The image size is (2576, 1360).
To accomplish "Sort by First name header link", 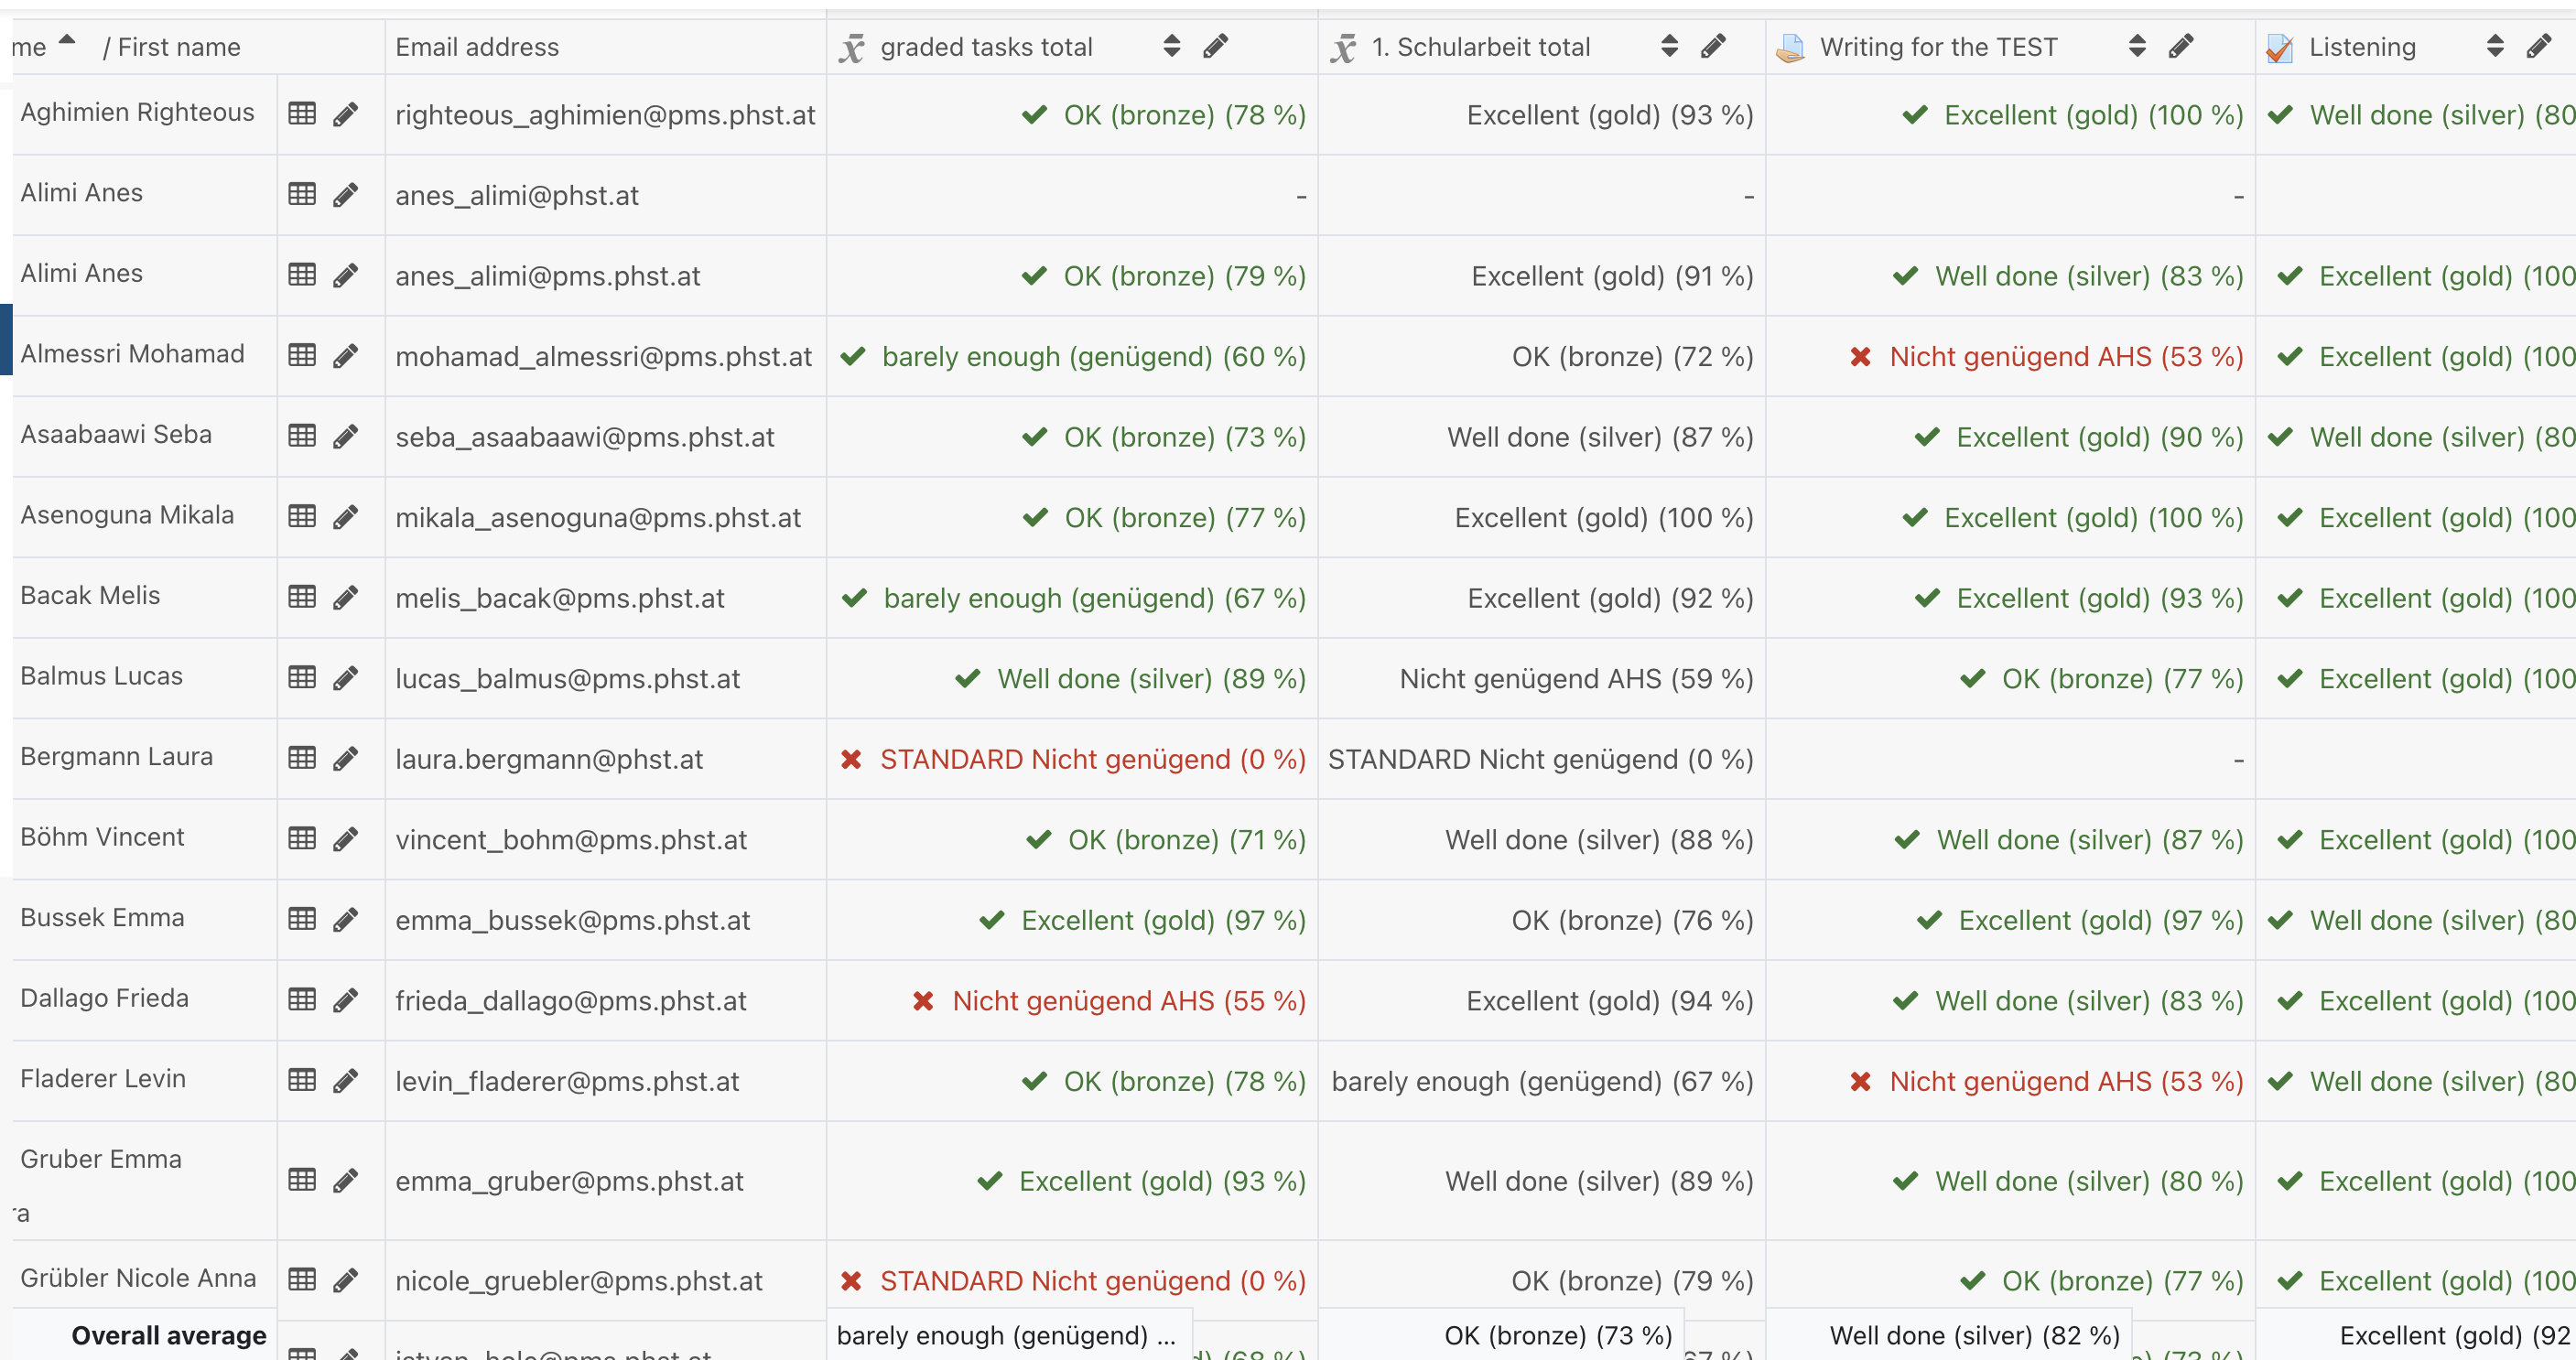I will [179, 47].
